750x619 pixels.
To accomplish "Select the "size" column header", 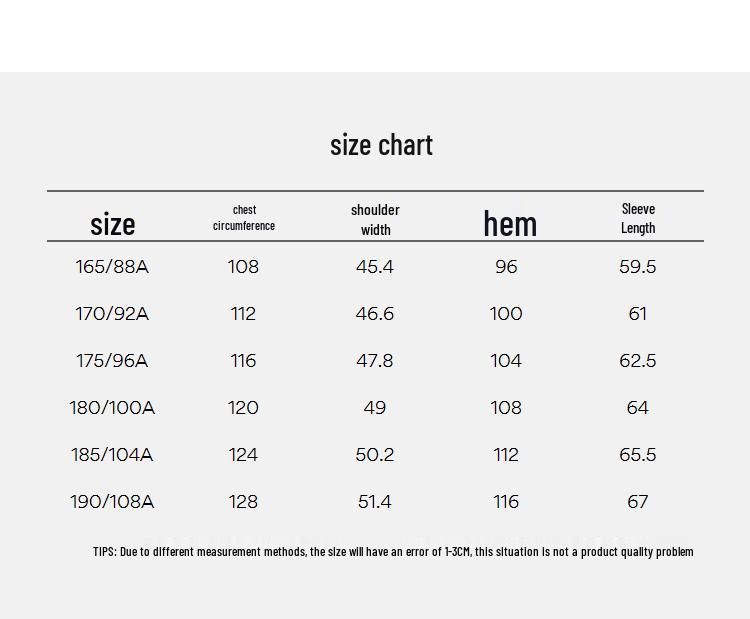I will 112,224.
